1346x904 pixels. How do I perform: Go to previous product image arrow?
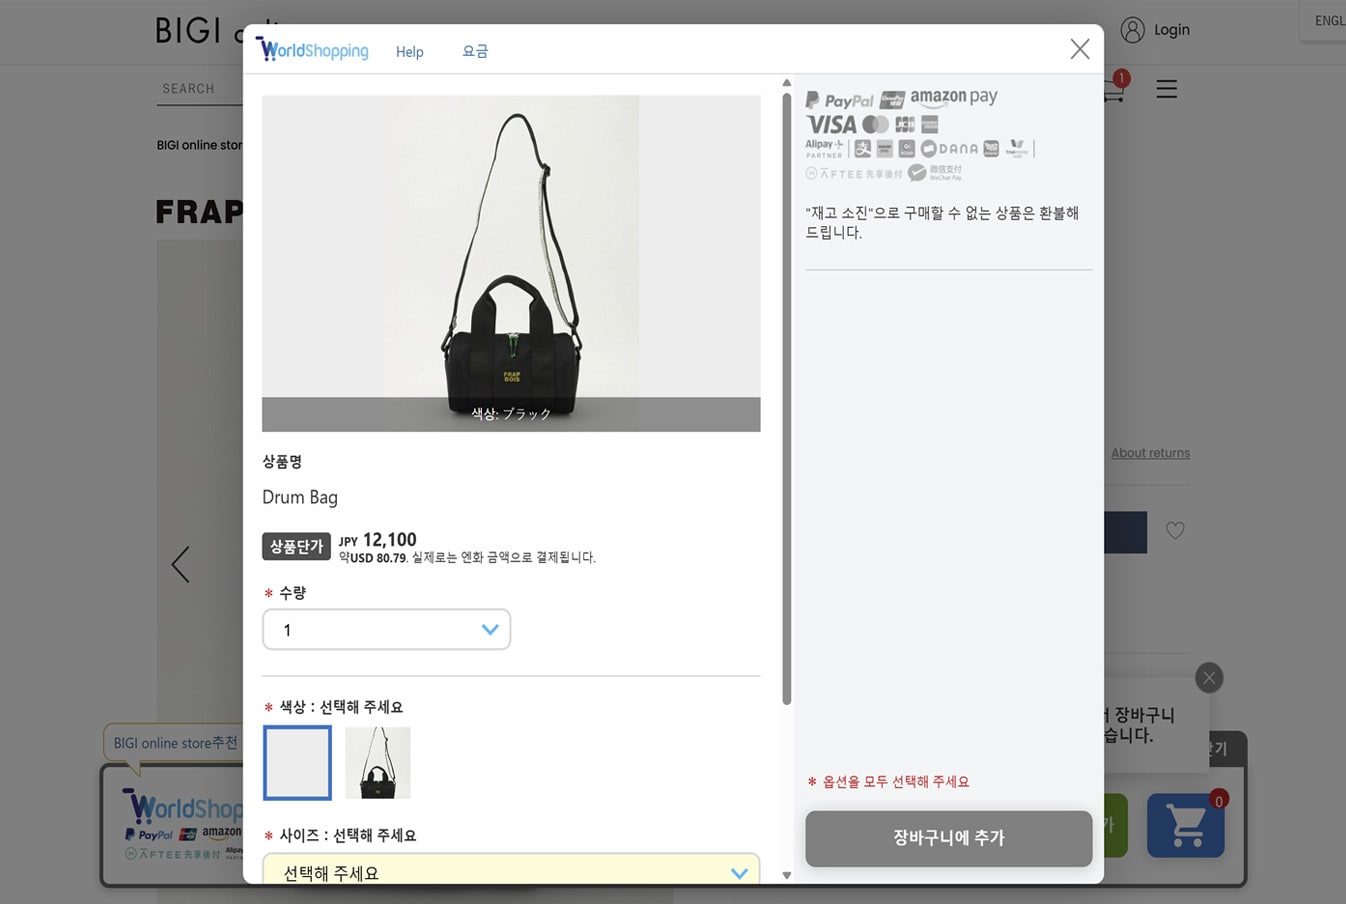180,565
